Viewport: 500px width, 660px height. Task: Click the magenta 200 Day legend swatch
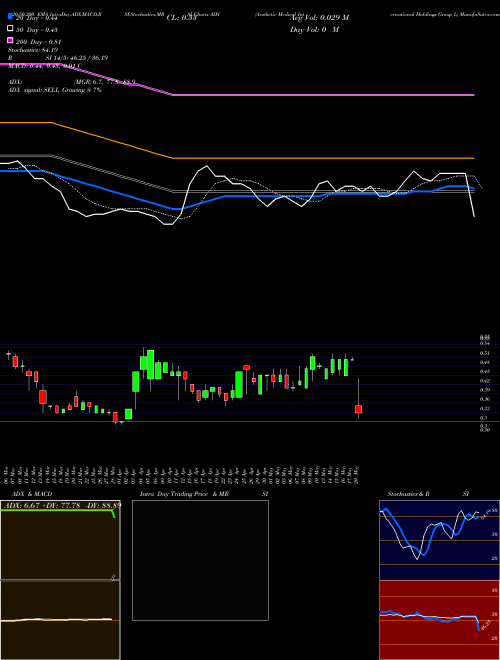(10, 40)
